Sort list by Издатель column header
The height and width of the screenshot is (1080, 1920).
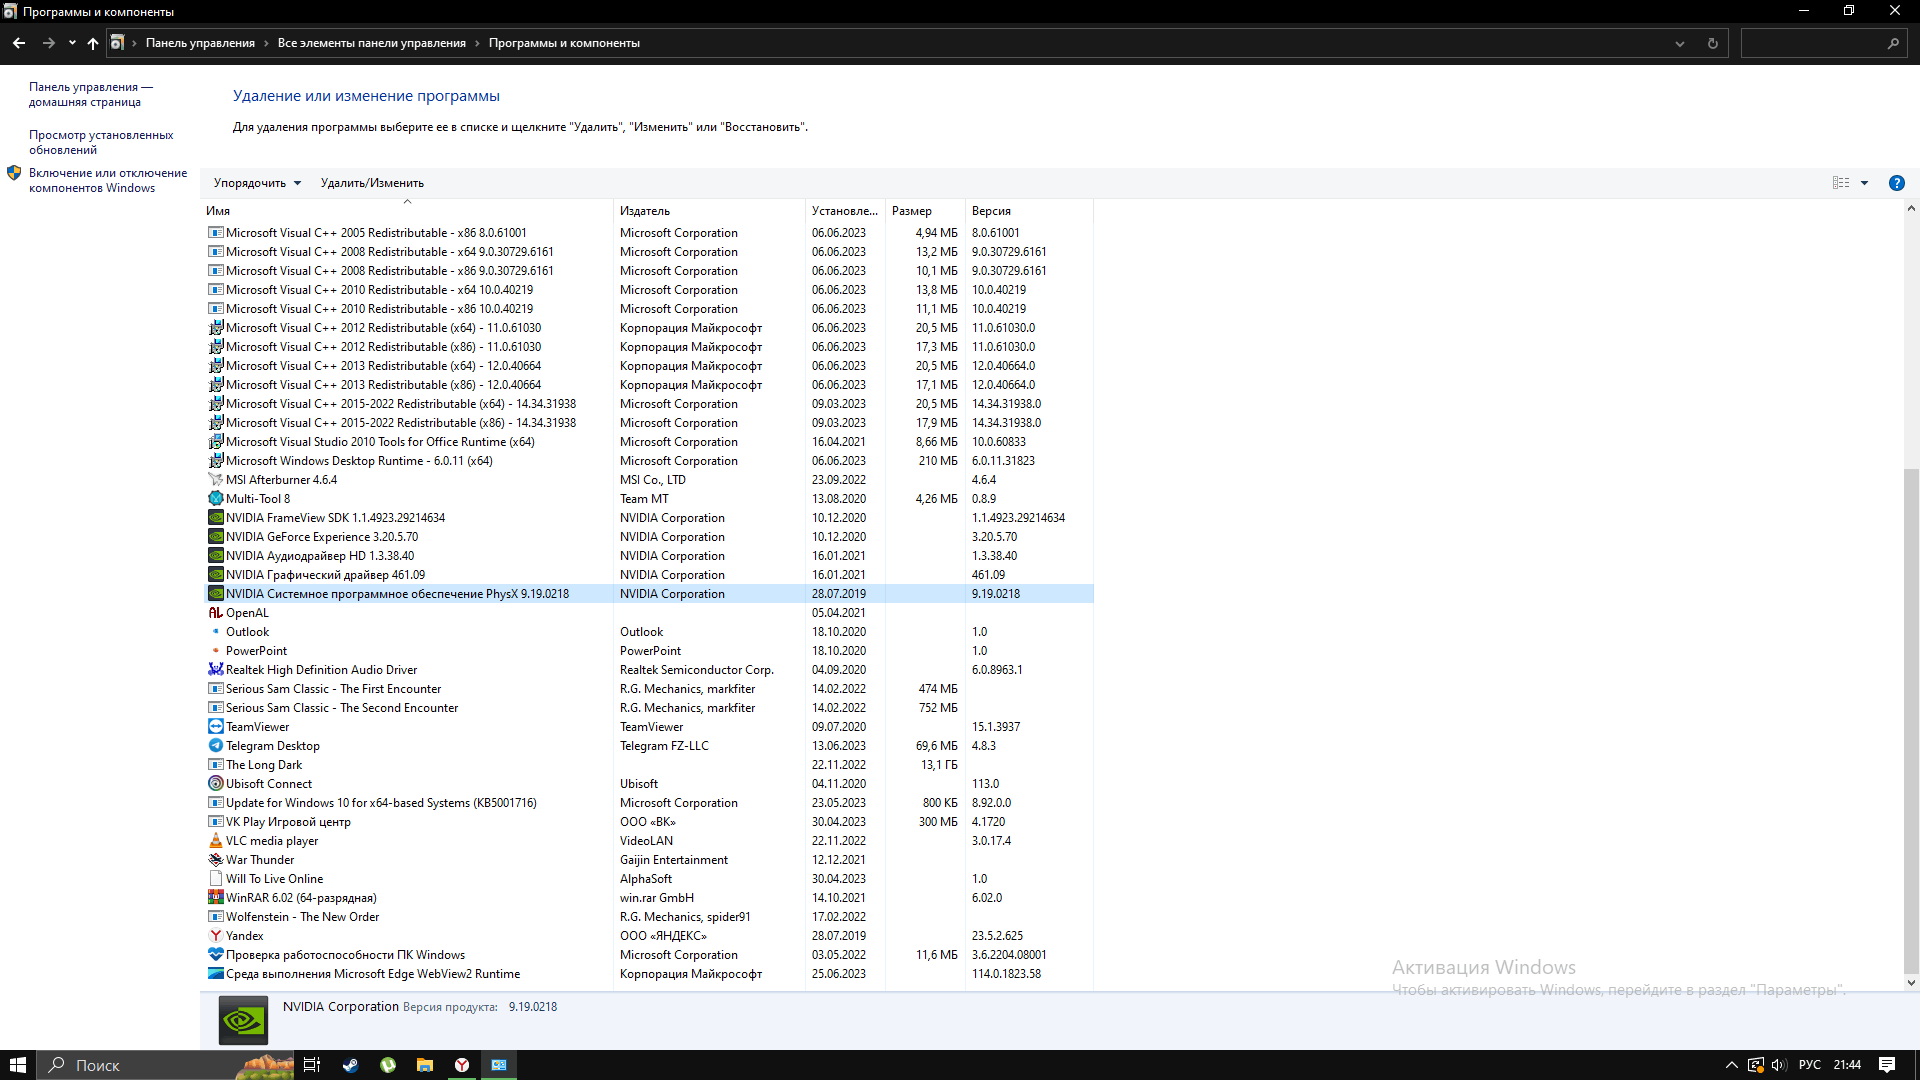(645, 211)
